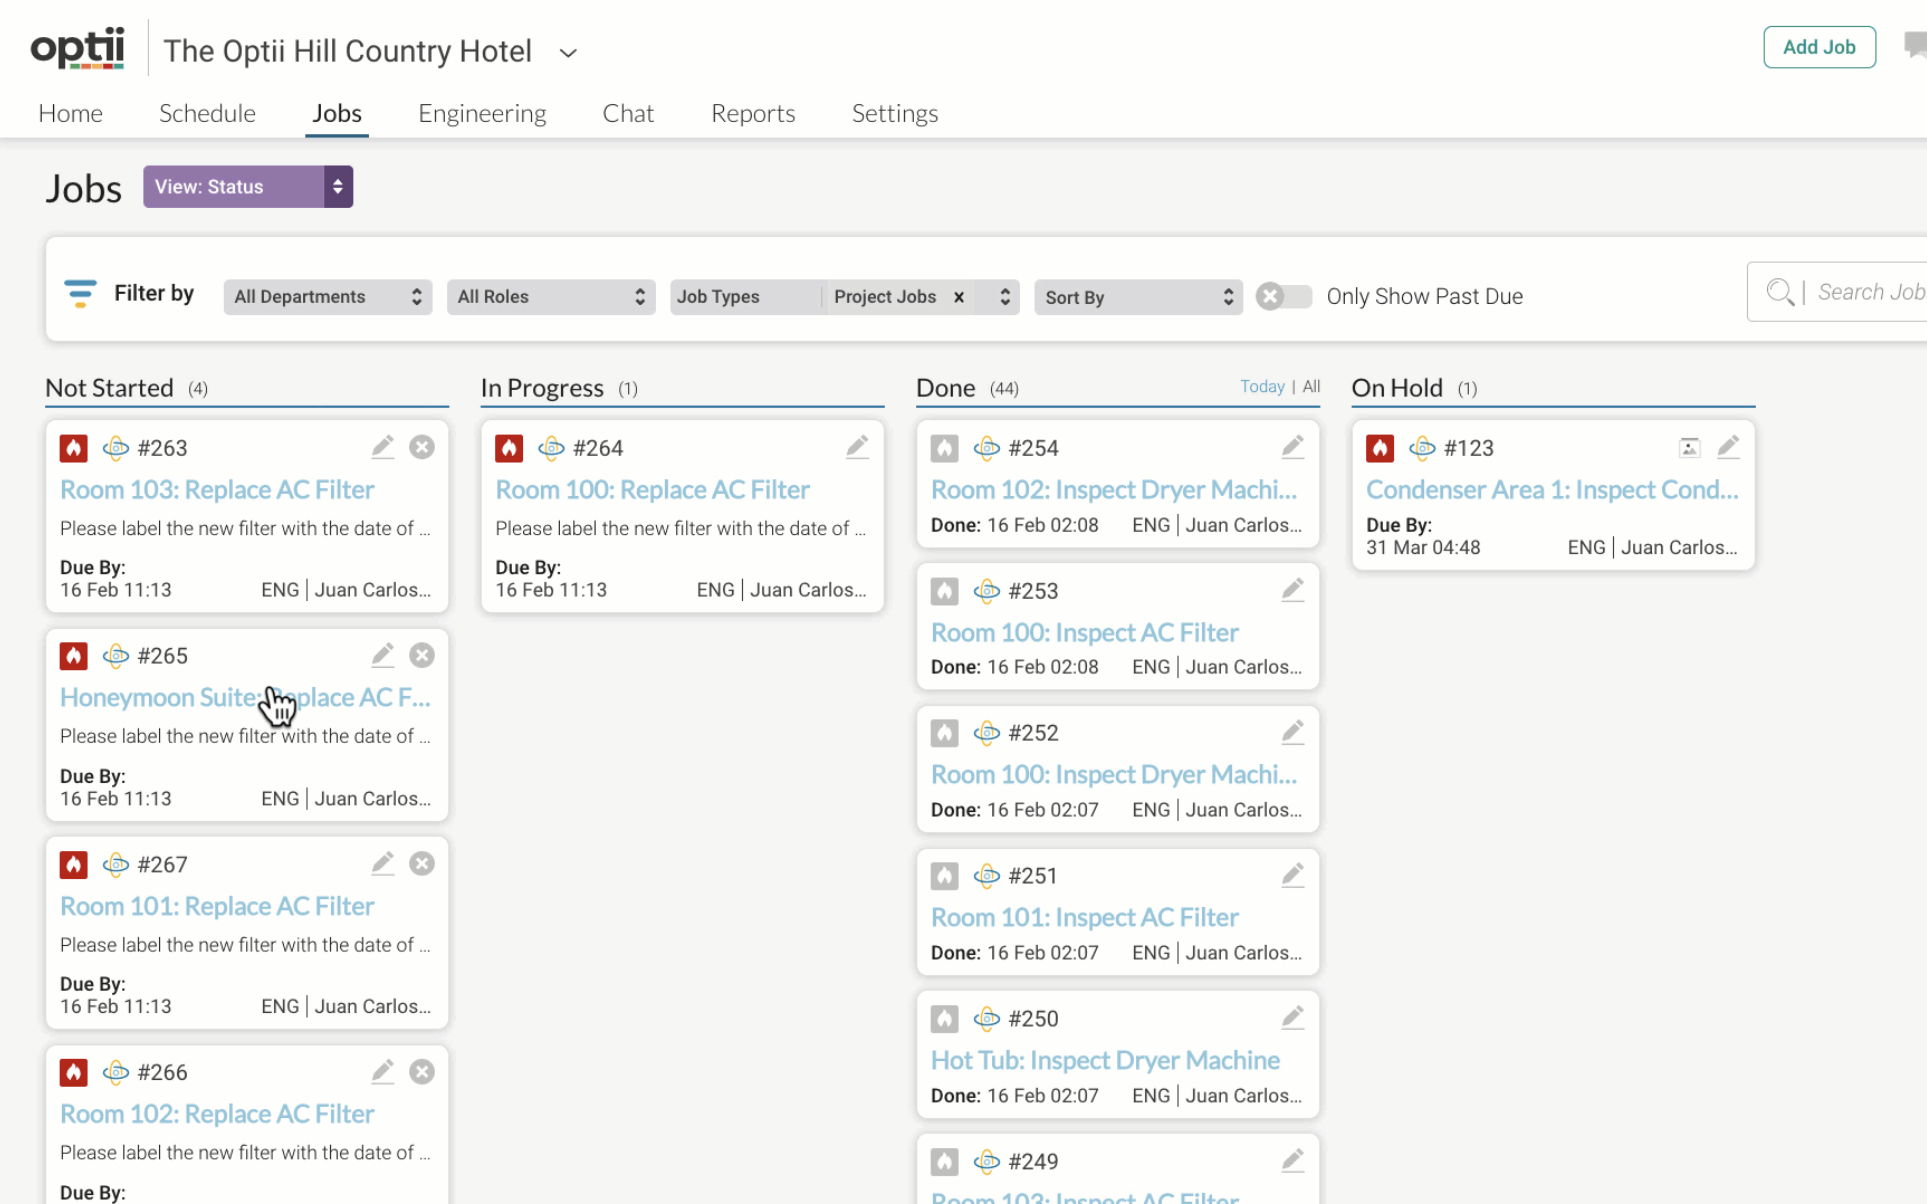The width and height of the screenshot is (1927, 1204).
Task: Toggle Only Show Past Due switch
Action: (x=1283, y=296)
